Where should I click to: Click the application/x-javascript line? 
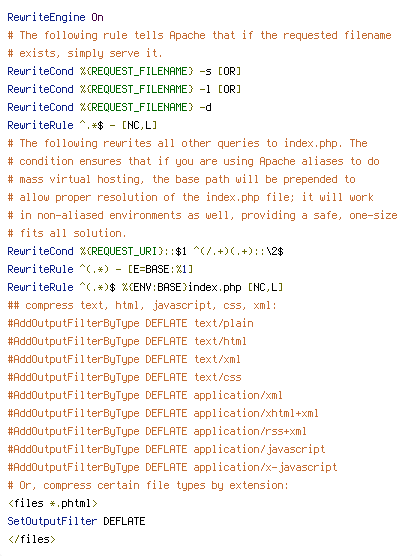(x=172, y=468)
